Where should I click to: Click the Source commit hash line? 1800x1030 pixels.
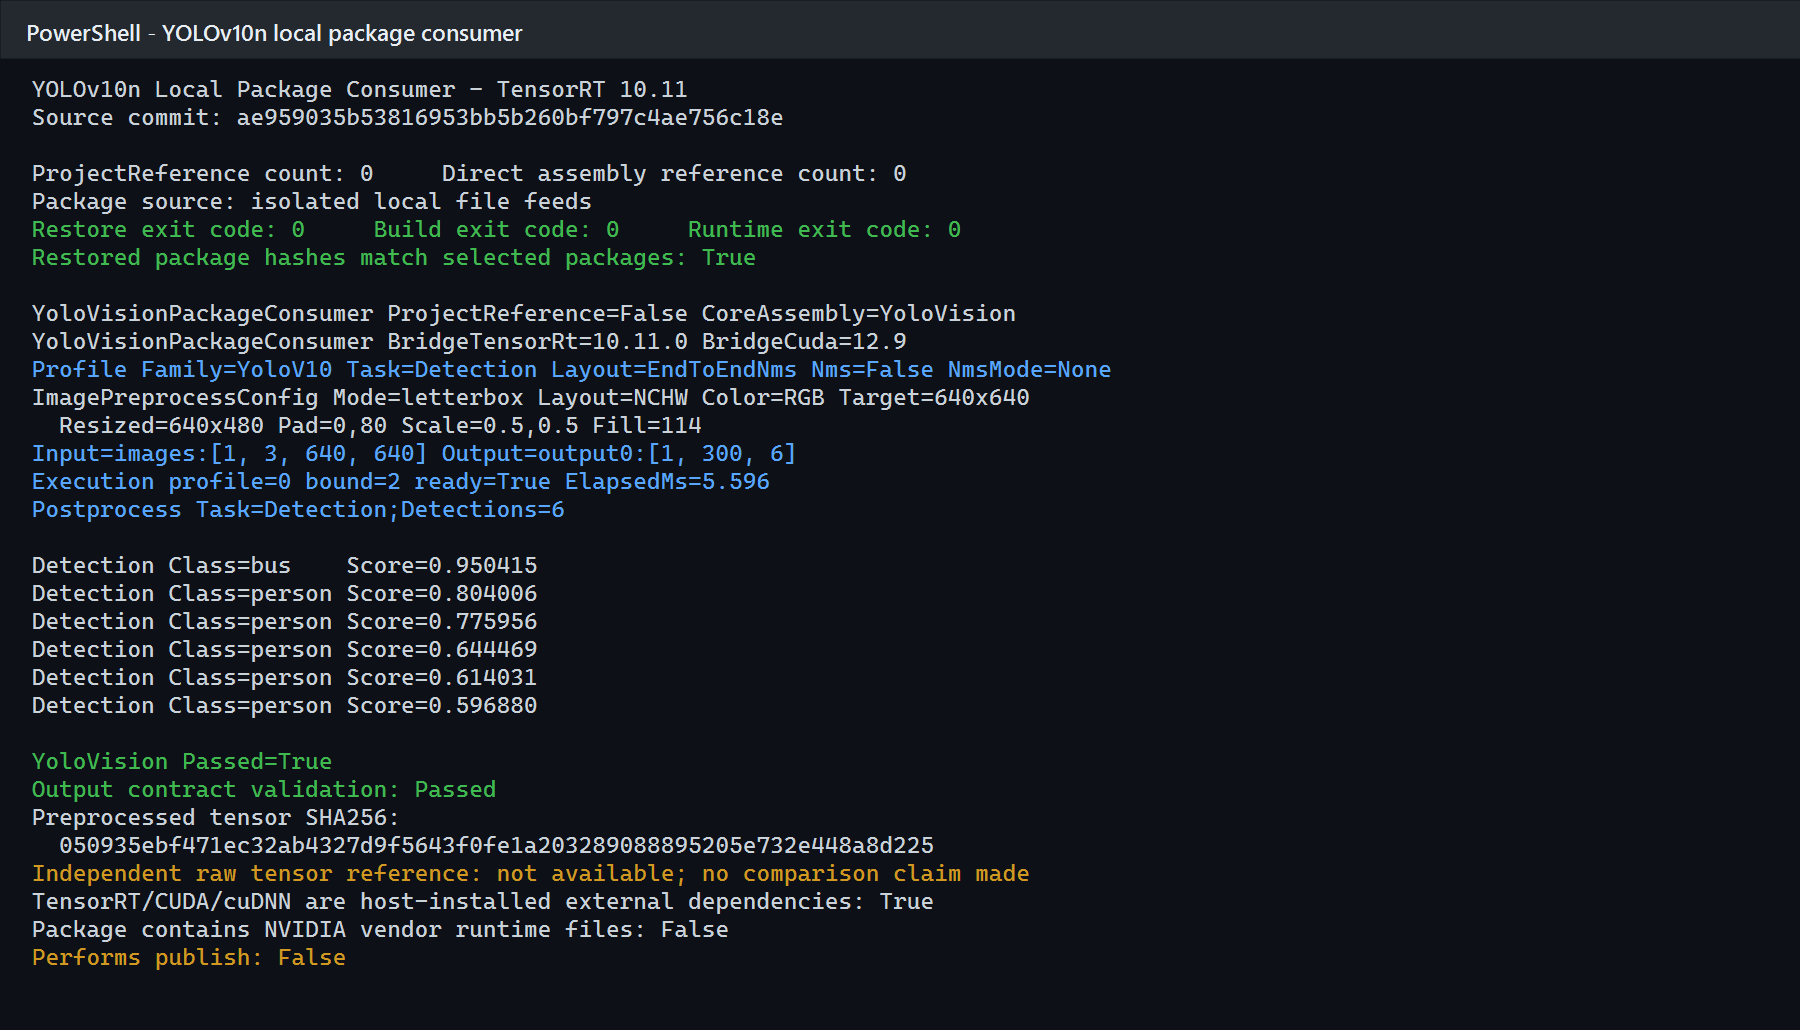click(407, 117)
